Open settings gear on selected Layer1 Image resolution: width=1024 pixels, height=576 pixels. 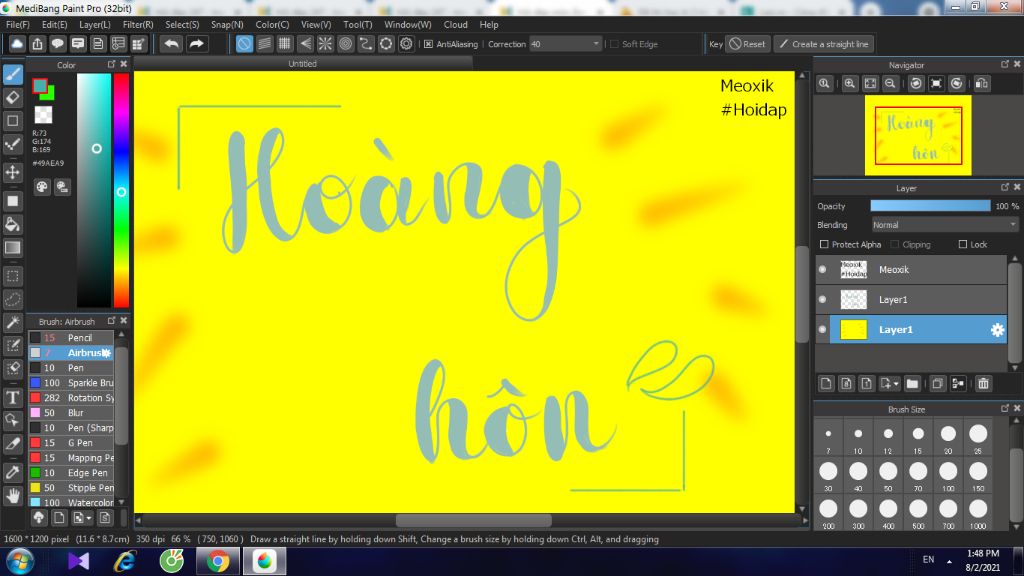997,330
